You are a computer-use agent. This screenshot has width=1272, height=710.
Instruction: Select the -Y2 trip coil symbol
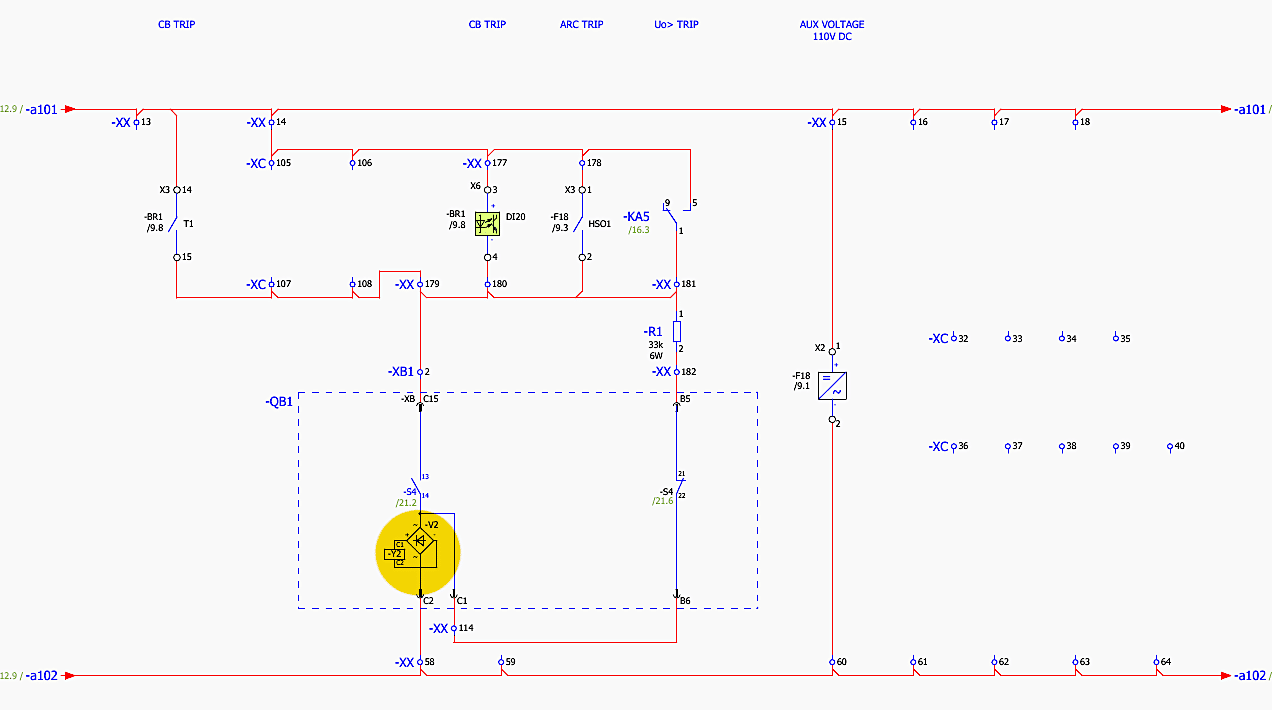(x=394, y=553)
